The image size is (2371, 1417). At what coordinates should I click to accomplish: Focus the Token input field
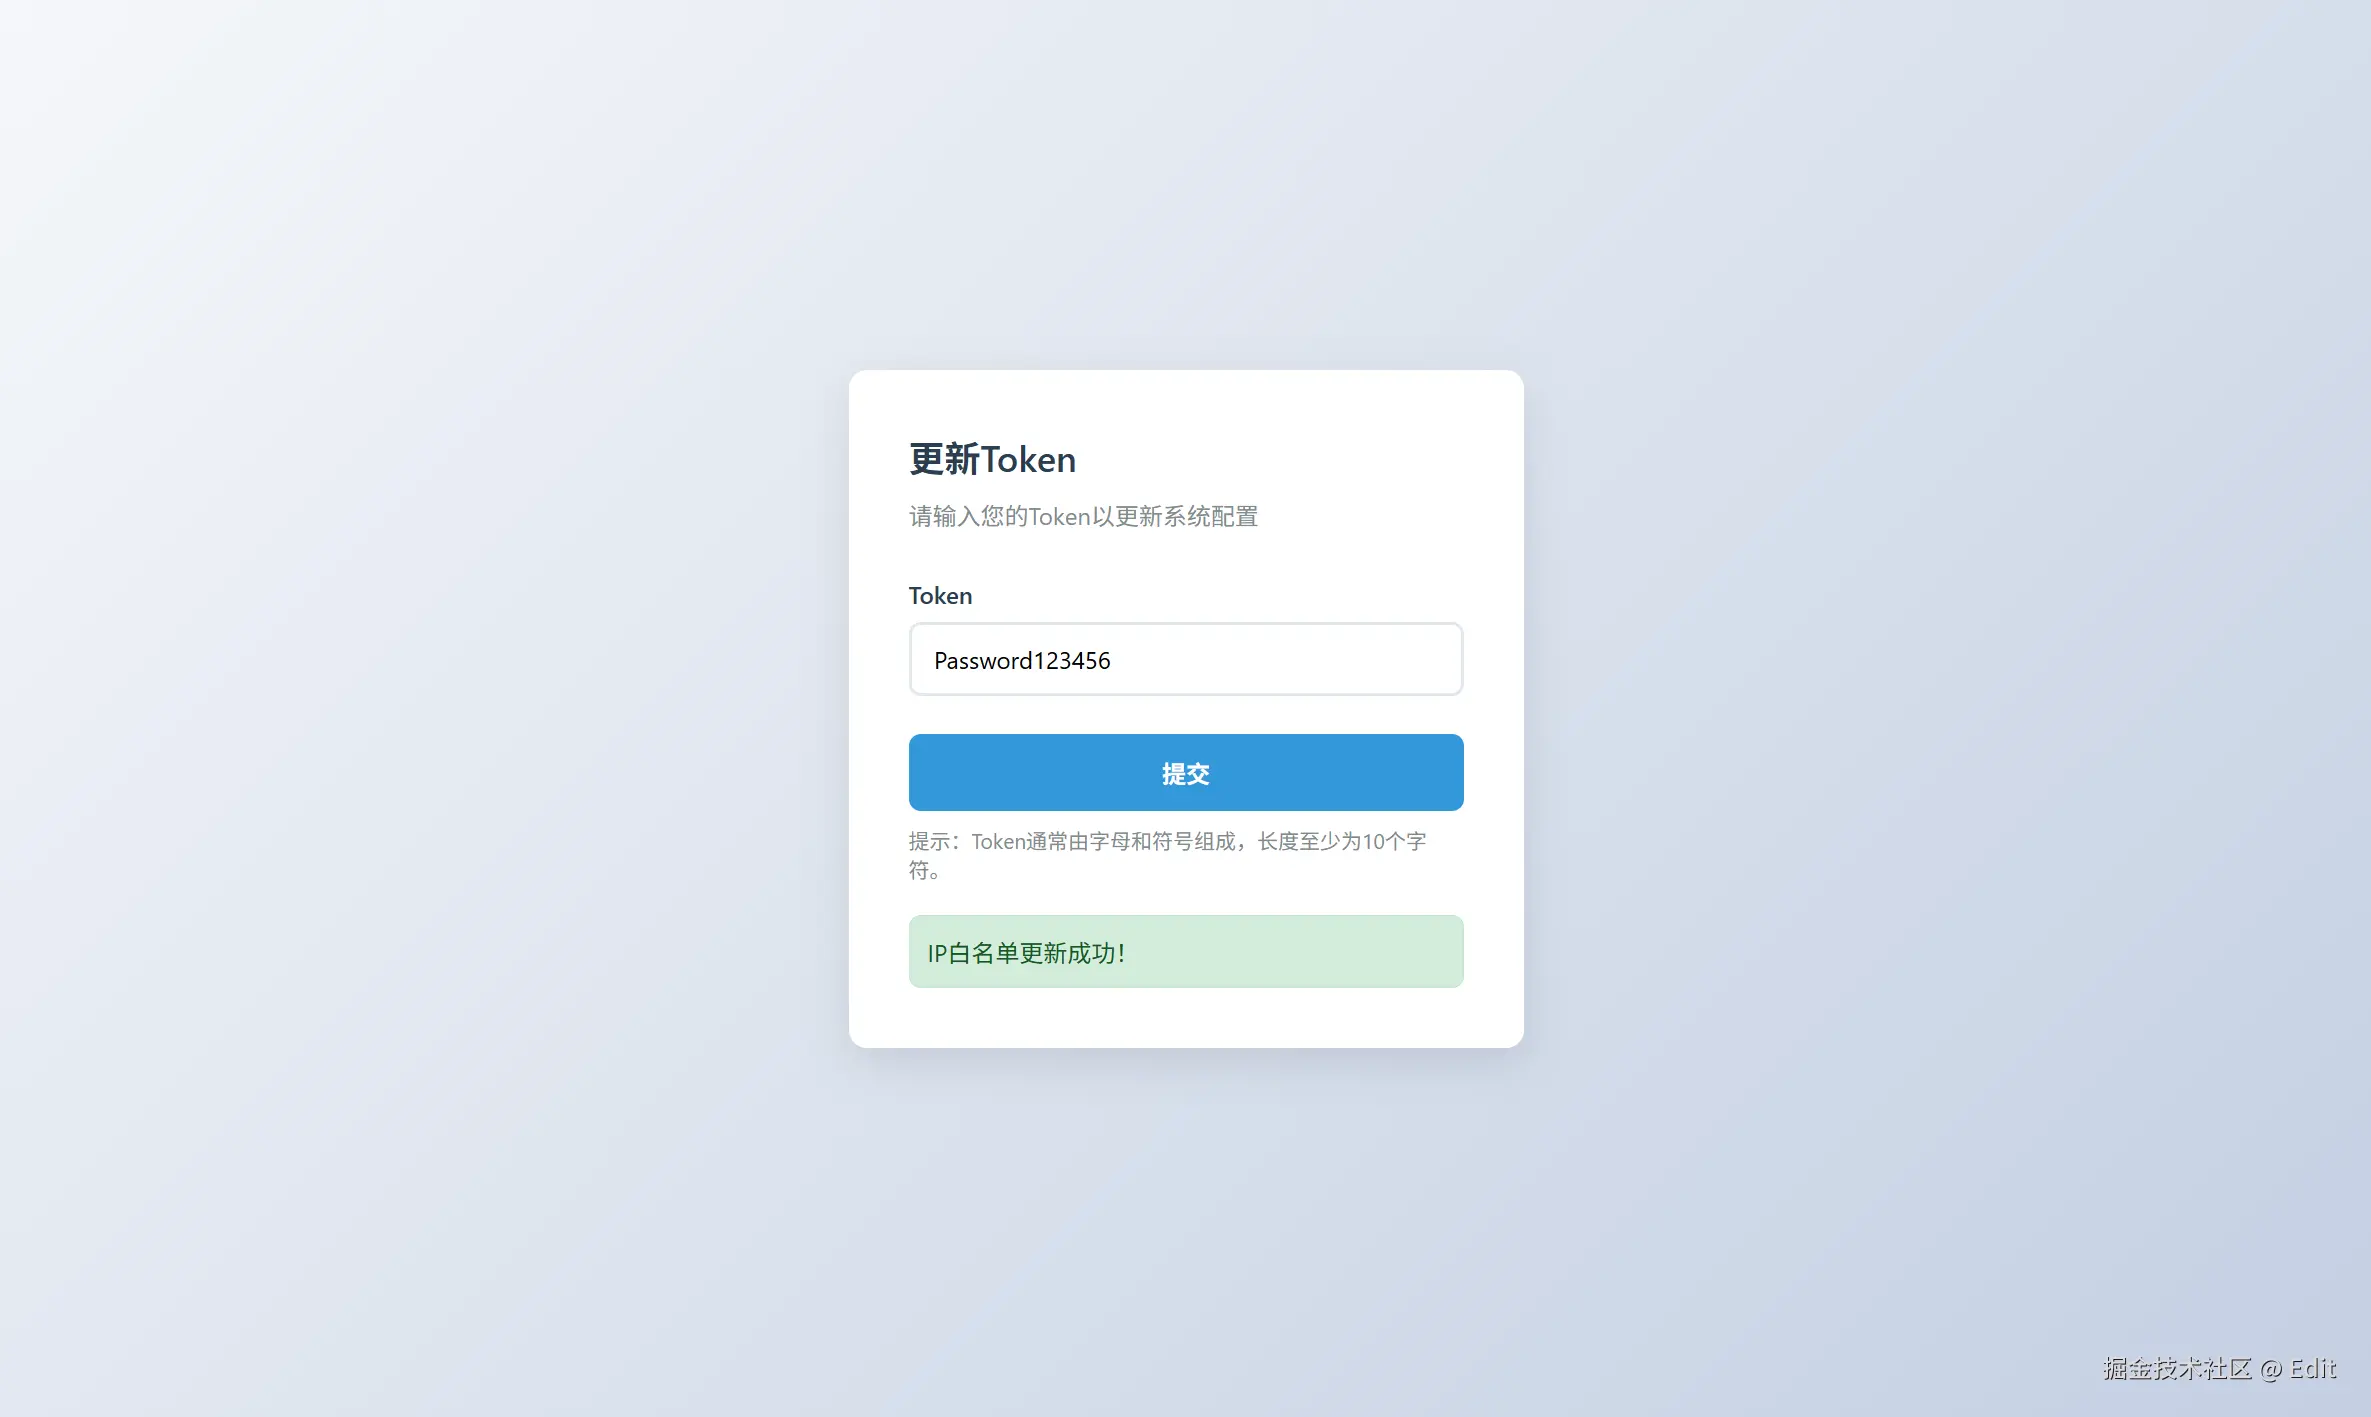(1186, 659)
